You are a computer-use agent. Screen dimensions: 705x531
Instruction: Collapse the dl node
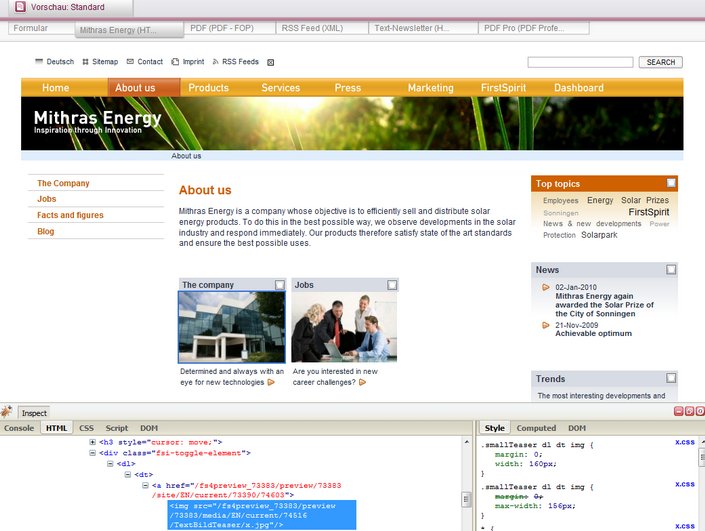(x=110, y=464)
